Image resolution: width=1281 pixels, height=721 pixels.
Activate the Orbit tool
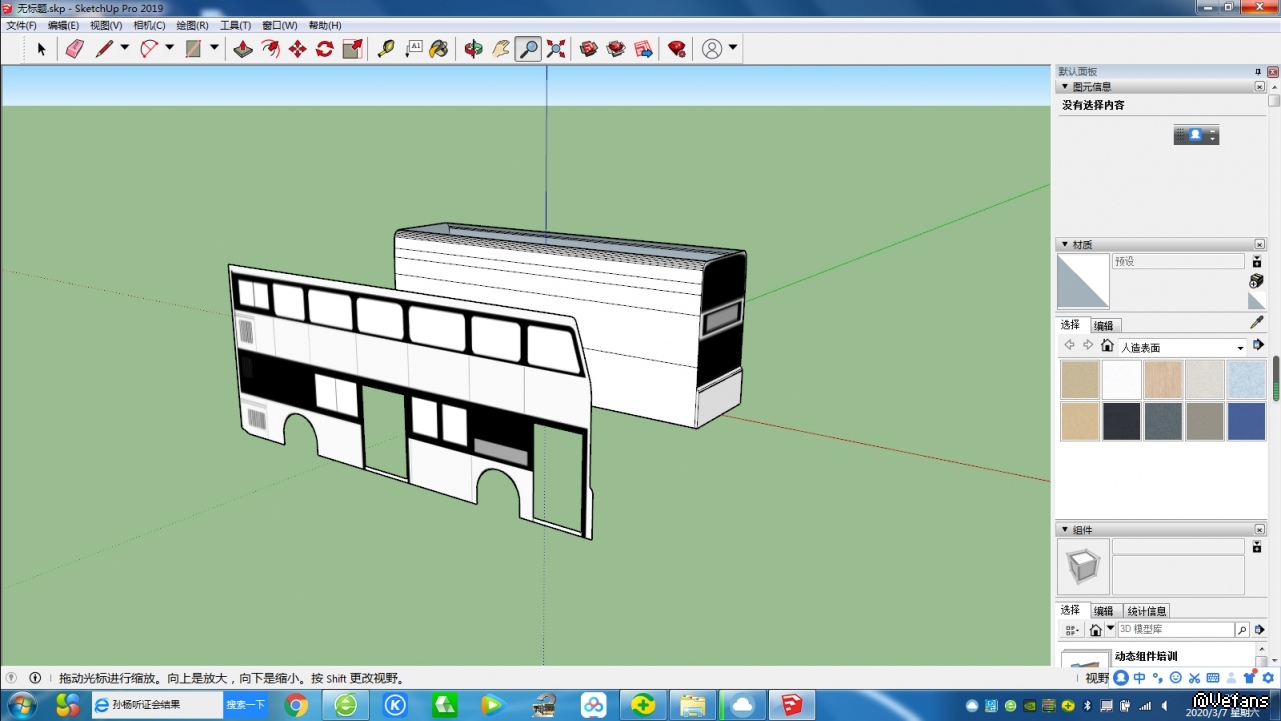(x=473, y=49)
